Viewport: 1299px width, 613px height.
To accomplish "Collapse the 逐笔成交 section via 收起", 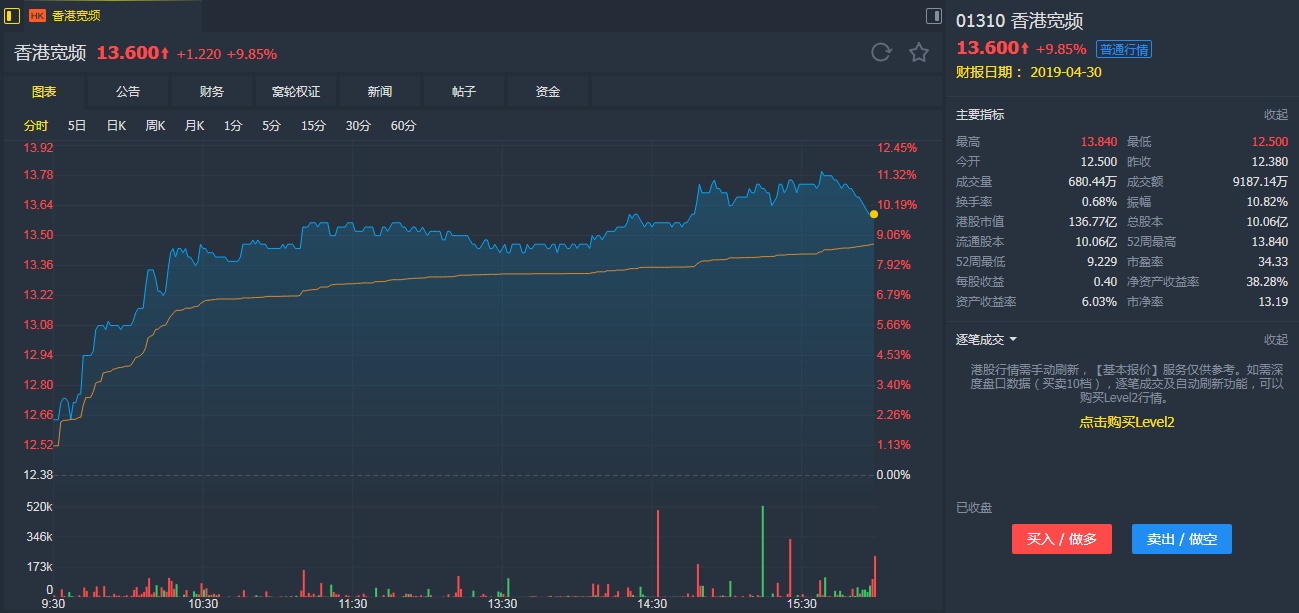I will (x=1275, y=340).
